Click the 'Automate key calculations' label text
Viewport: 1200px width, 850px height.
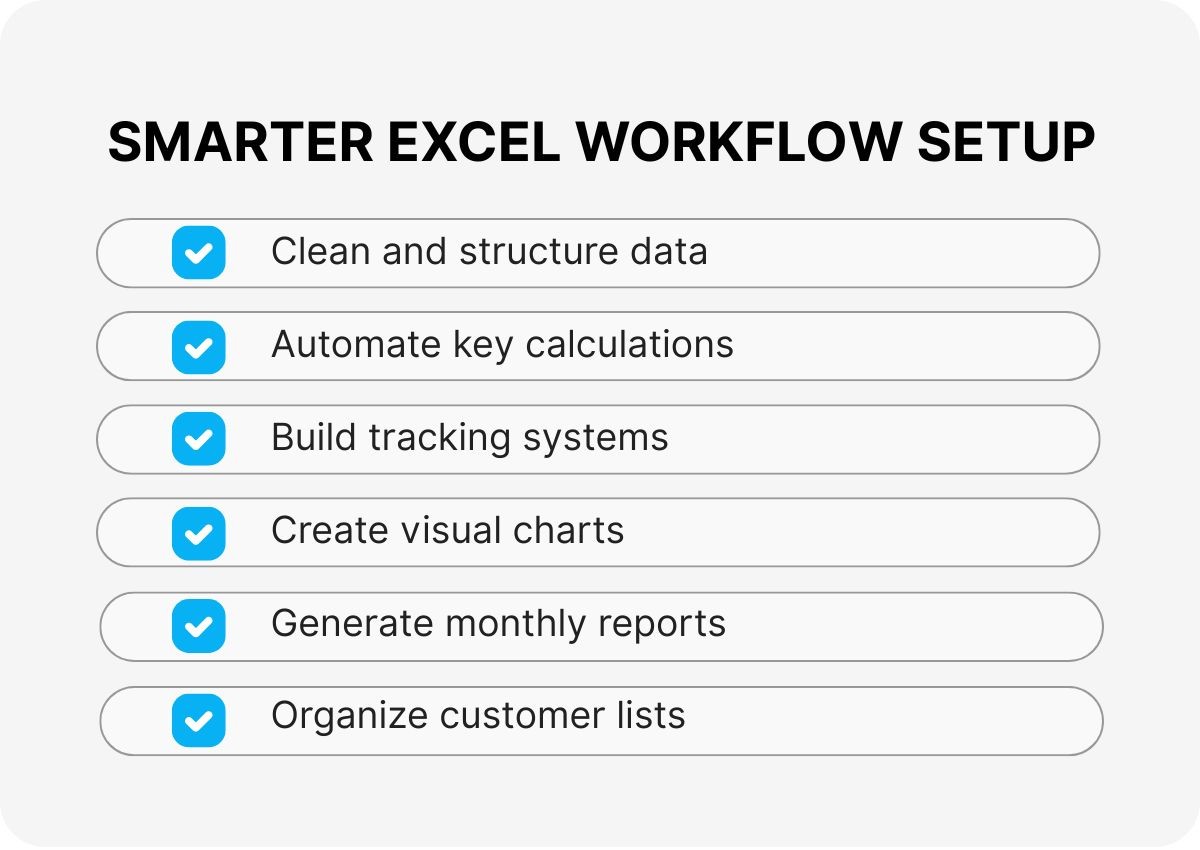502,344
